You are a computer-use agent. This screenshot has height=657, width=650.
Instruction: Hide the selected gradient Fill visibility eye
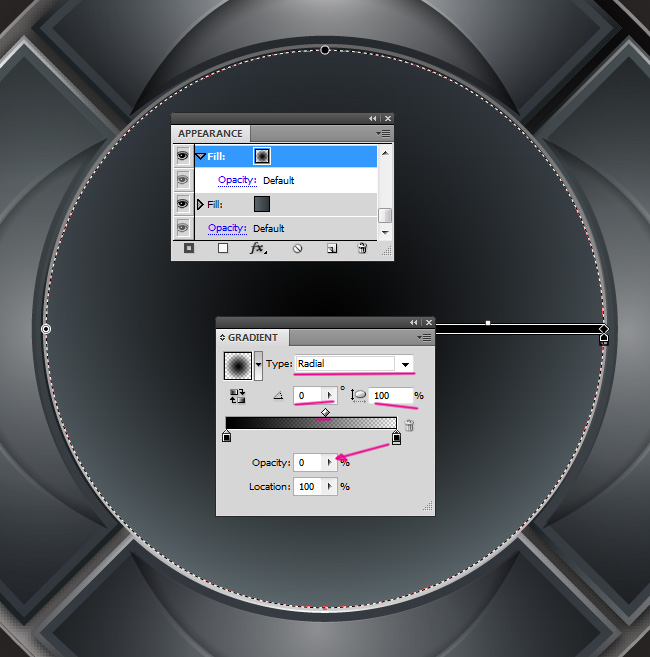pyautogui.click(x=183, y=156)
